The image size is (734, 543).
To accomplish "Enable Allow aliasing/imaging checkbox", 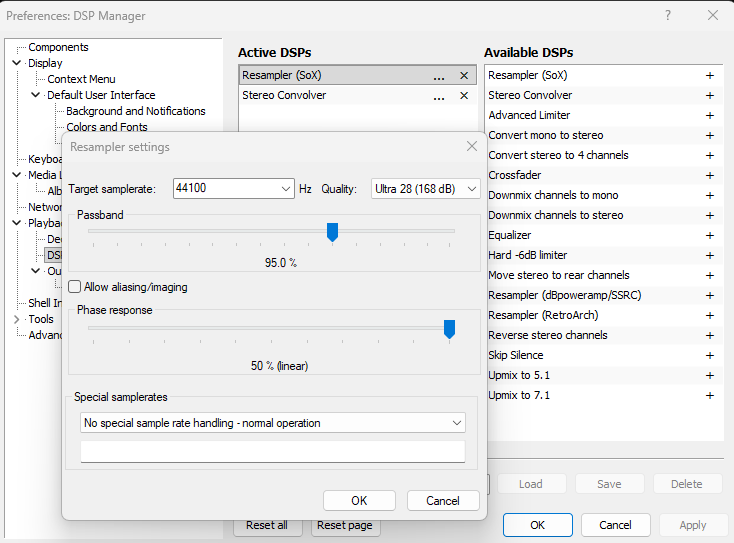I will [75, 286].
